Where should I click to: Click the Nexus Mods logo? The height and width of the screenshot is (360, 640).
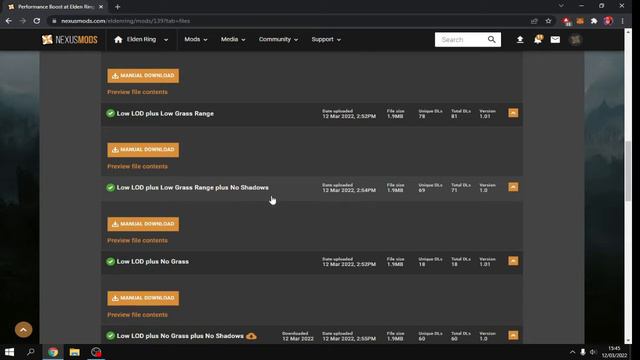click(x=69, y=40)
